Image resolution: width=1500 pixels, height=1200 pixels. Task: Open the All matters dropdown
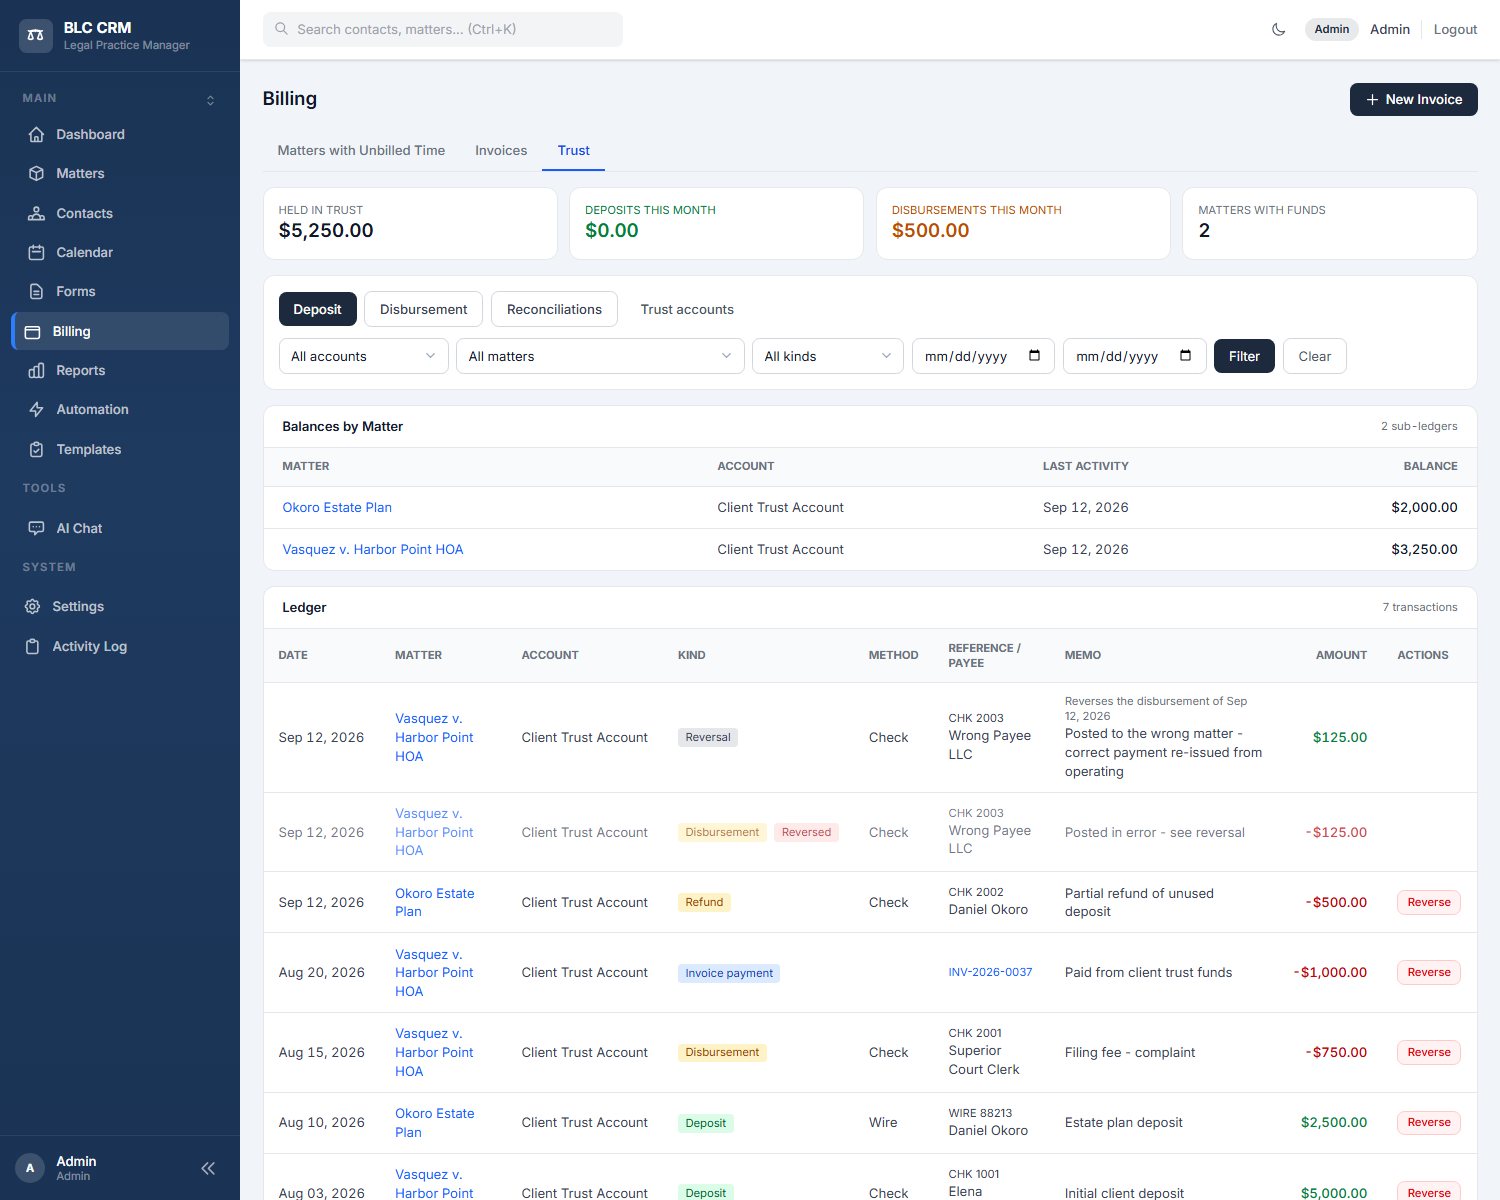[x=600, y=356]
